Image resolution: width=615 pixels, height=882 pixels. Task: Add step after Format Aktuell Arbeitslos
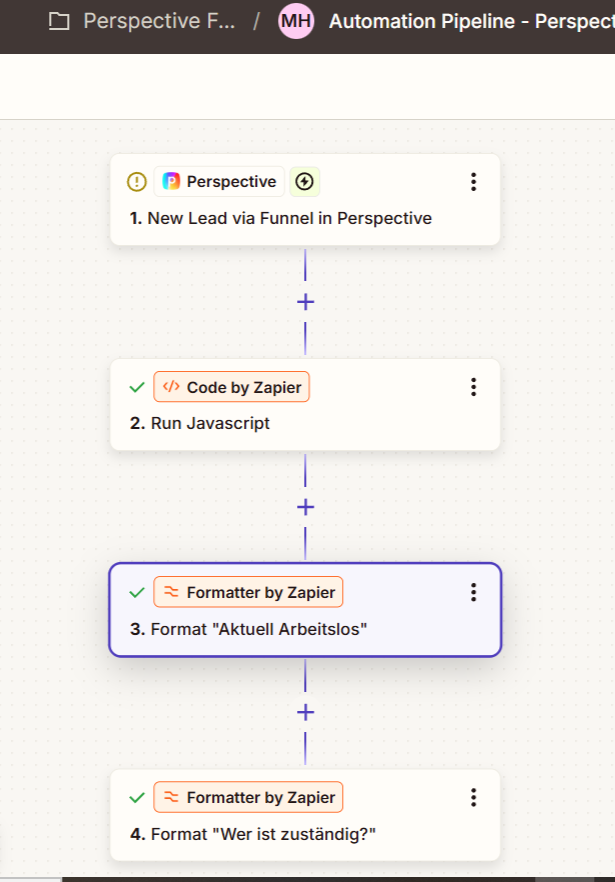(306, 713)
